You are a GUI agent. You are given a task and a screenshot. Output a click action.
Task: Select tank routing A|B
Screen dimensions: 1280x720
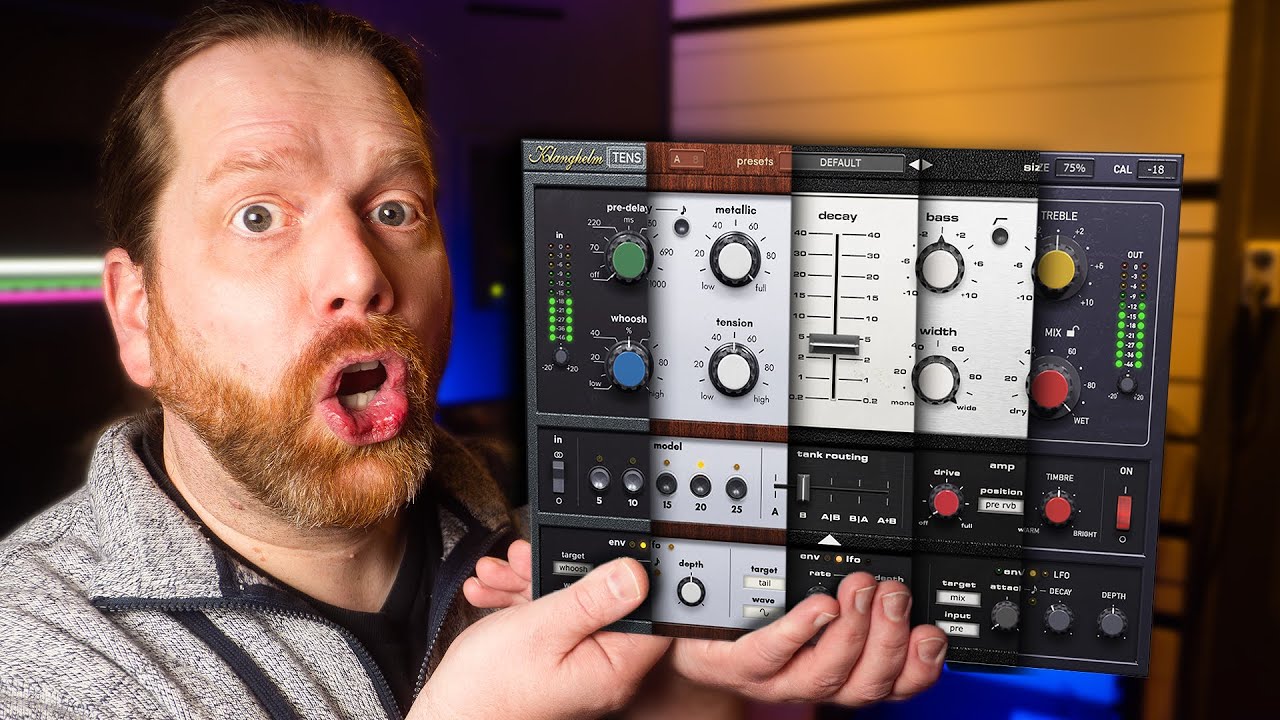(x=830, y=516)
